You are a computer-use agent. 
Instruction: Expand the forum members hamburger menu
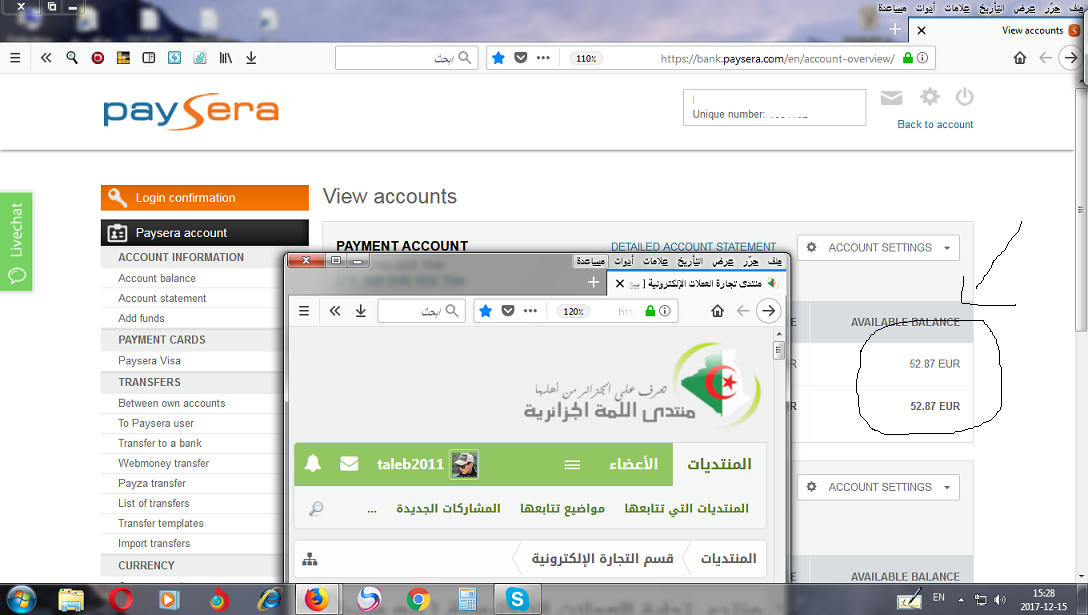(572, 464)
